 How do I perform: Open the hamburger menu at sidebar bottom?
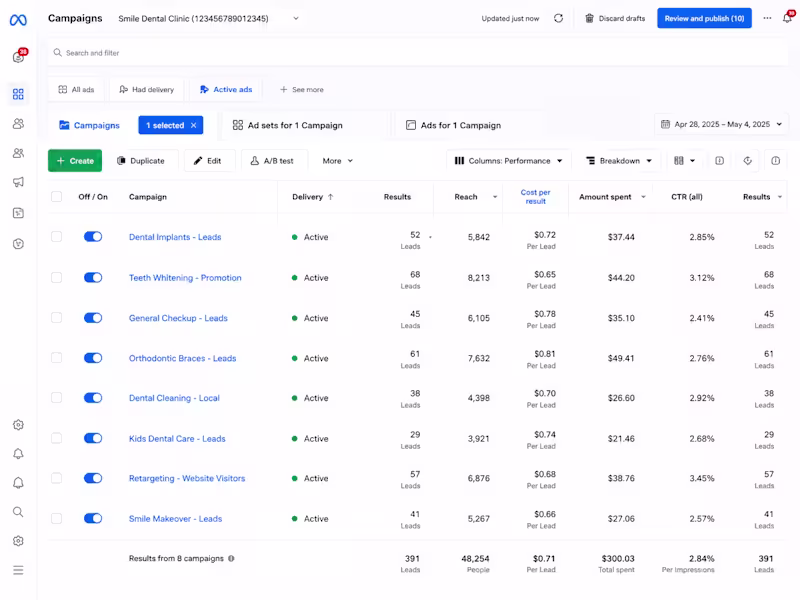coord(18,570)
